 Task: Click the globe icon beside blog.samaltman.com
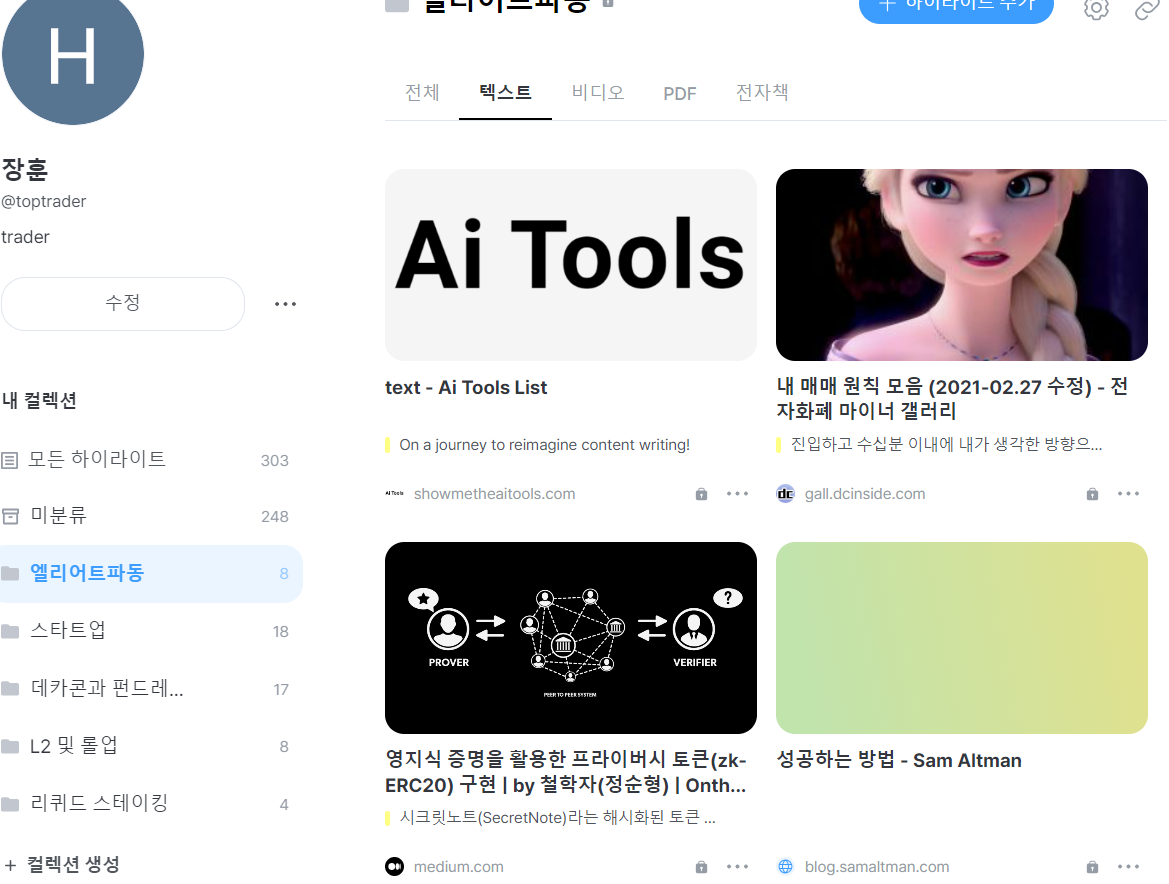785,866
